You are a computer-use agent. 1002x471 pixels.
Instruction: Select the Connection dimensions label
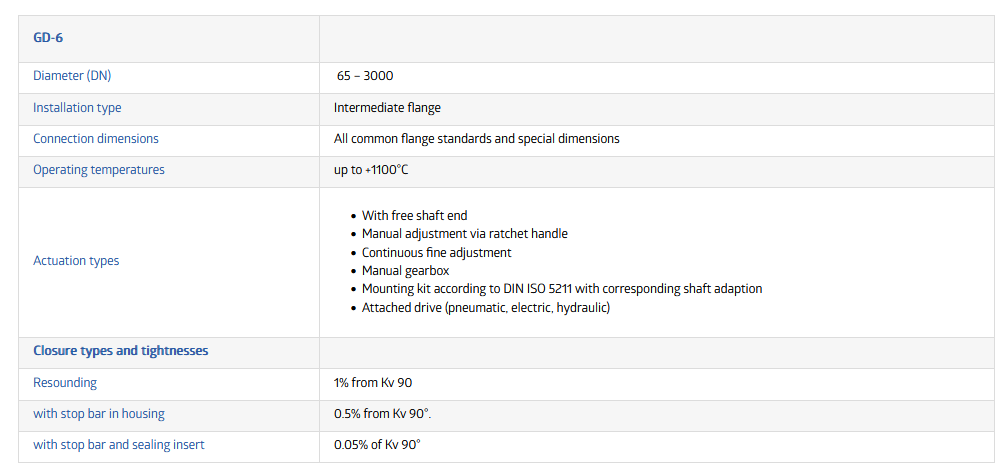(96, 138)
